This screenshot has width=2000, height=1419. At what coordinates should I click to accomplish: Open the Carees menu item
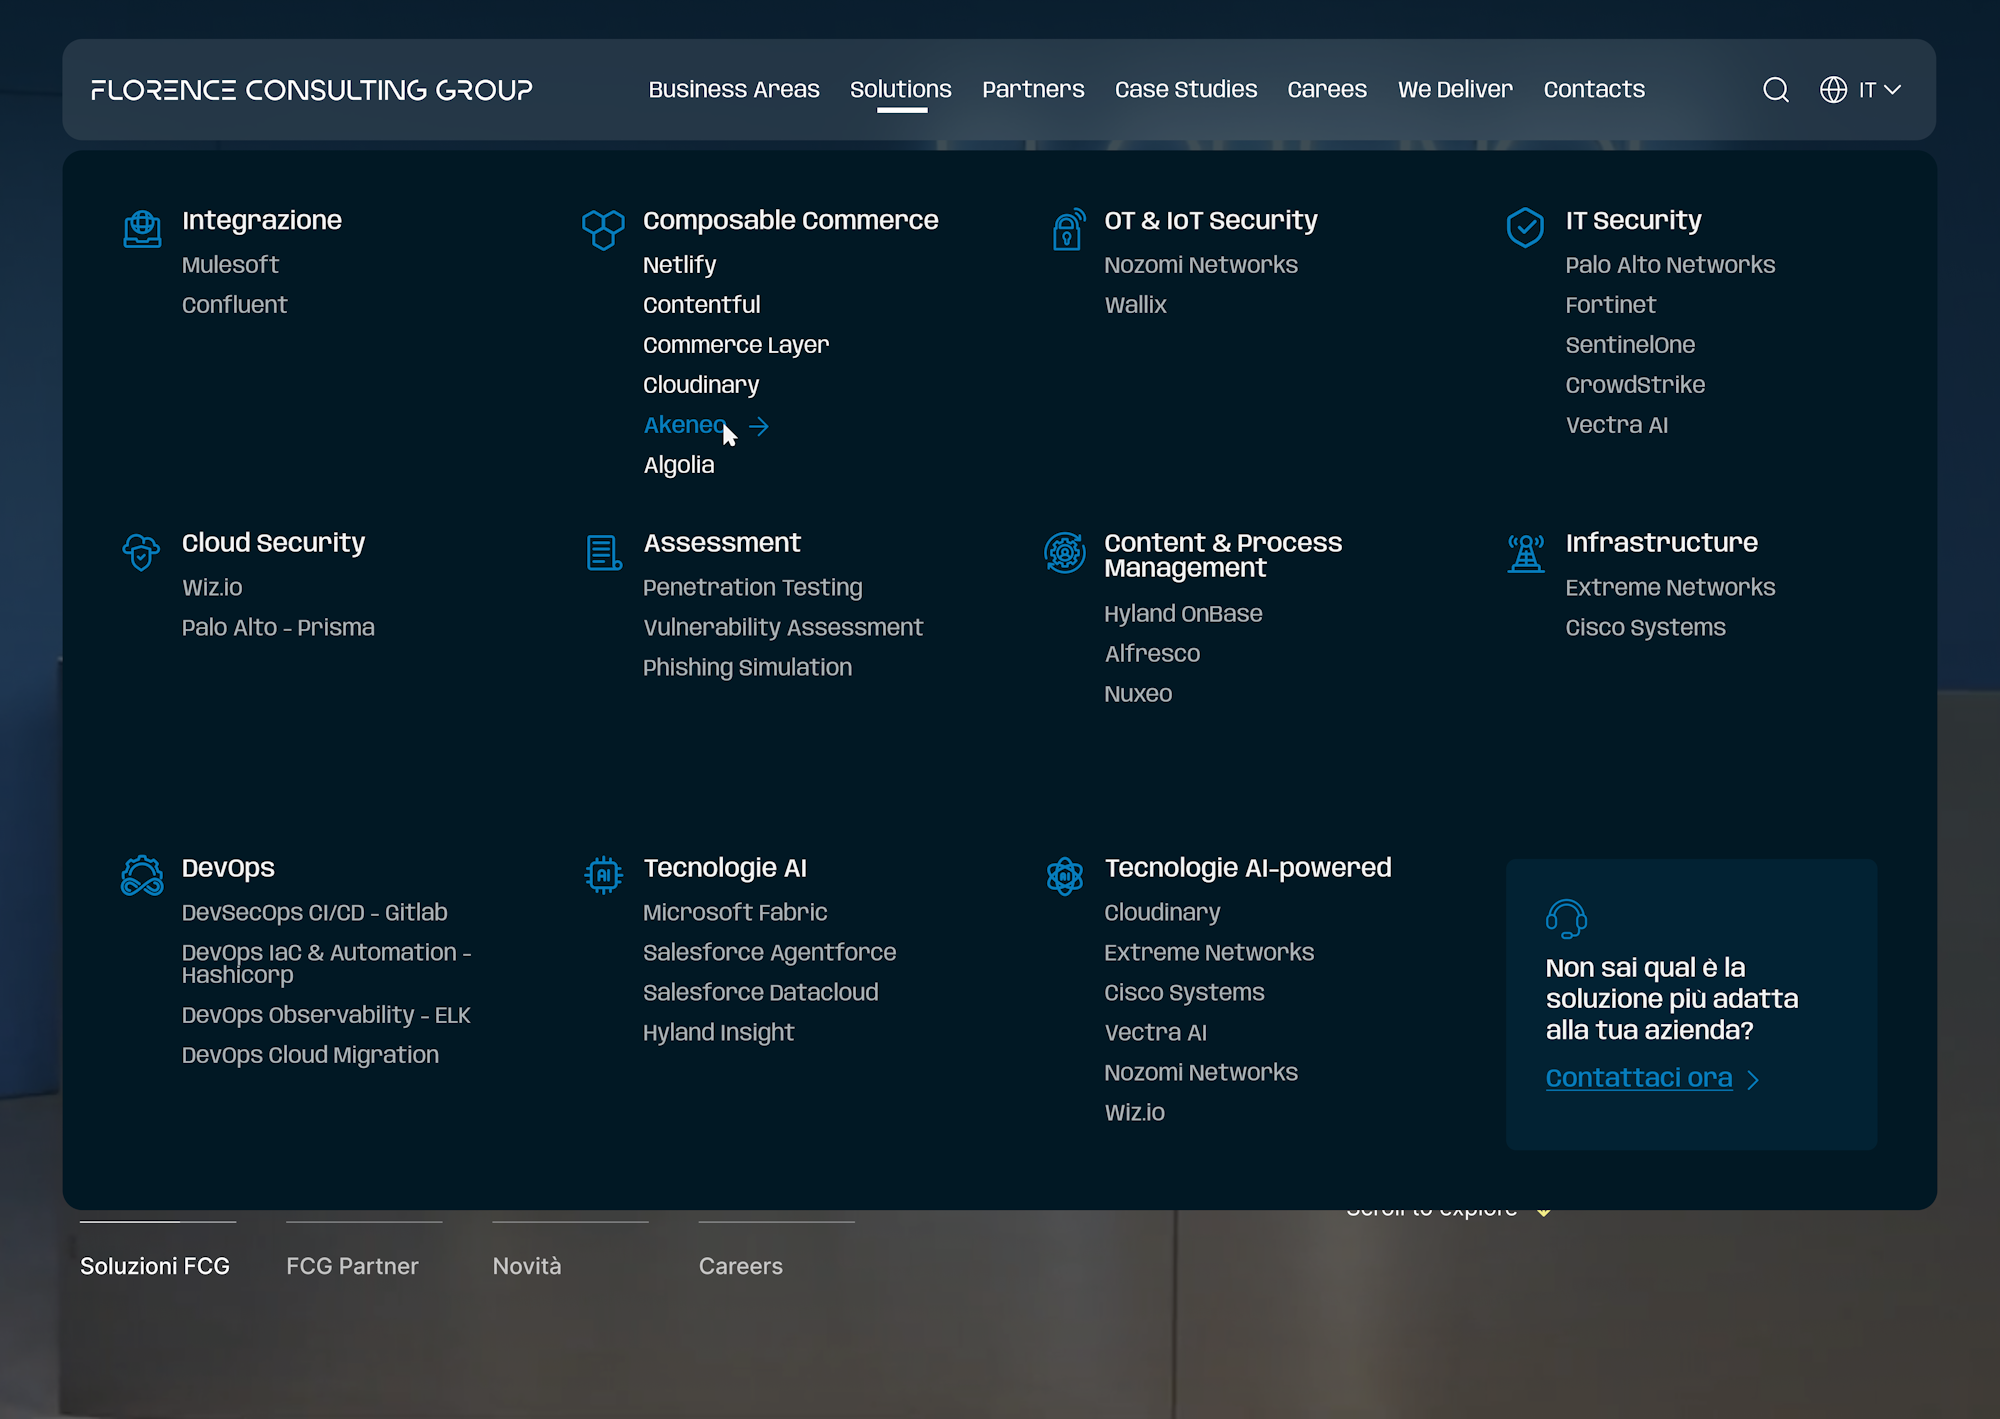click(x=1327, y=90)
